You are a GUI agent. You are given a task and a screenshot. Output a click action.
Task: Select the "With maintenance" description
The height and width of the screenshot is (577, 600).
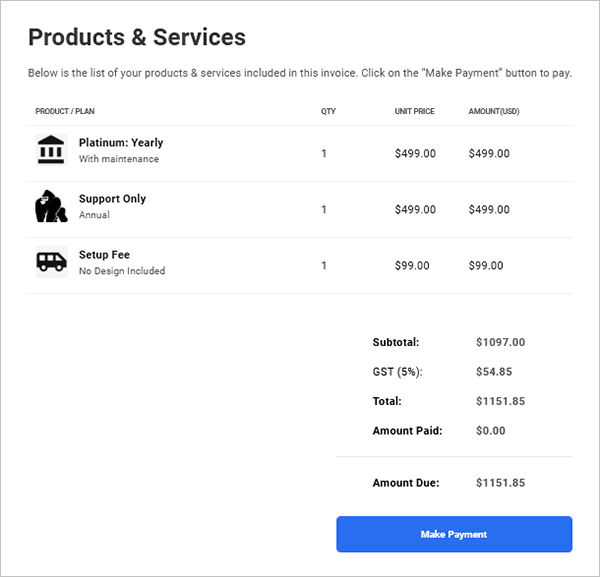point(119,159)
